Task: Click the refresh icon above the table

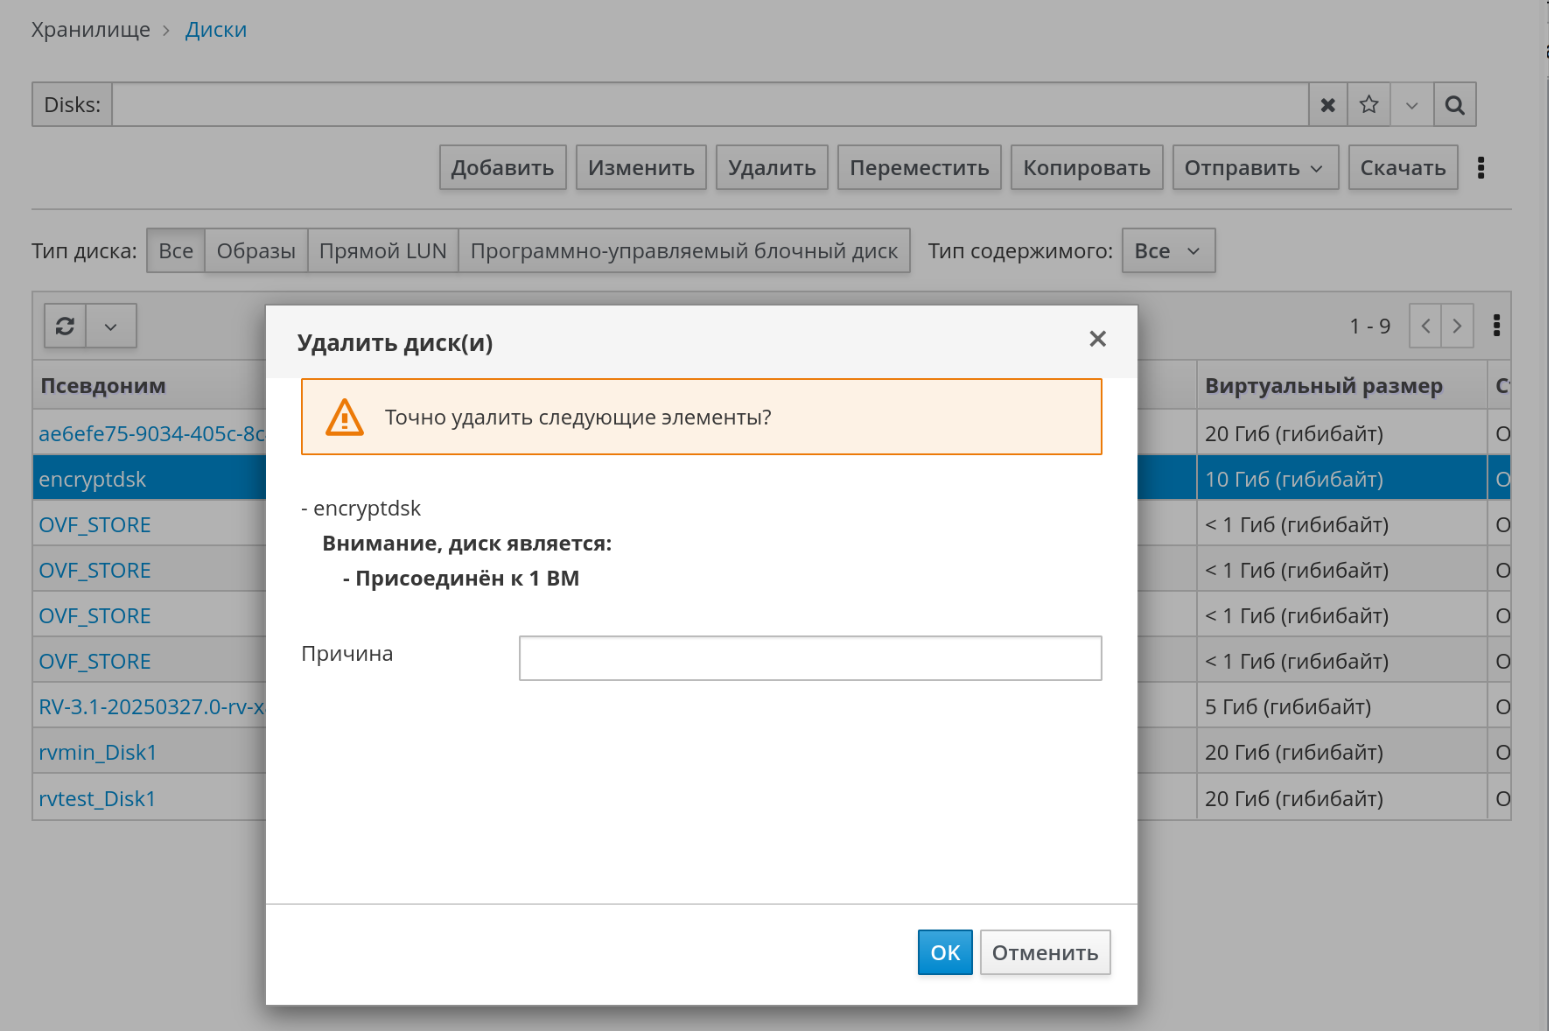Action: click(x=65, y=326)
